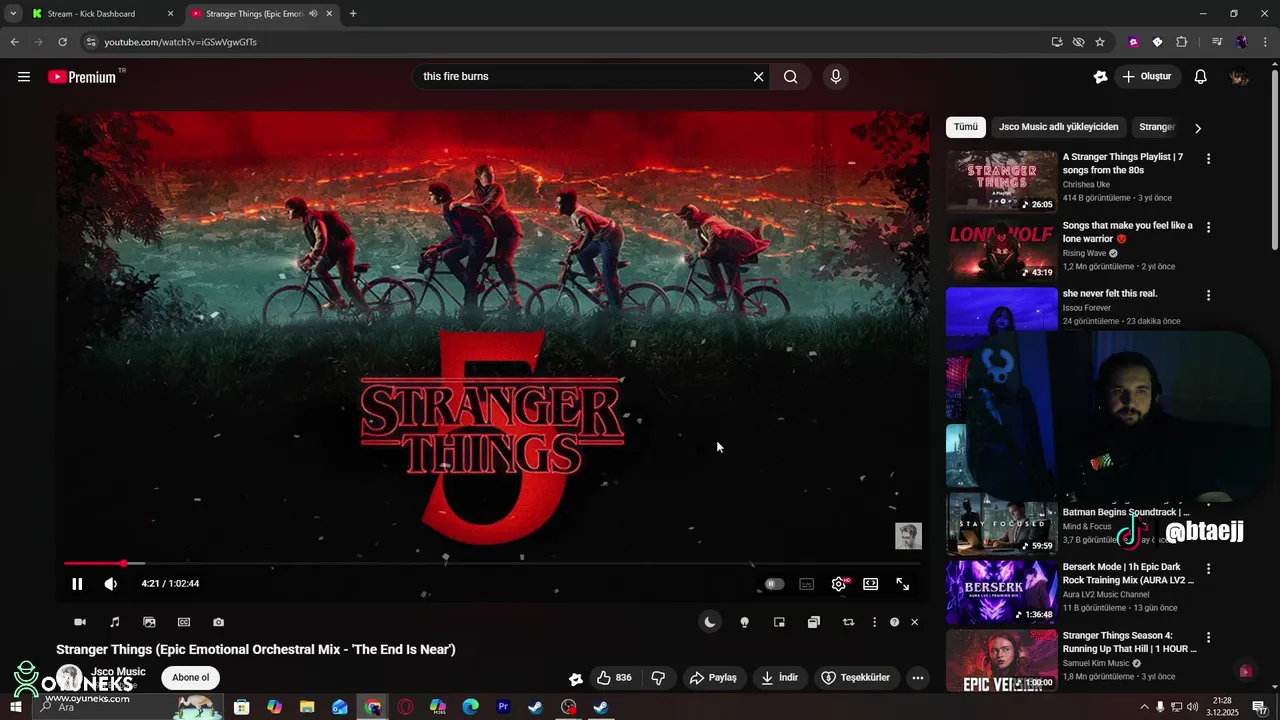Share using the Paylaş button

click(713, 678)
